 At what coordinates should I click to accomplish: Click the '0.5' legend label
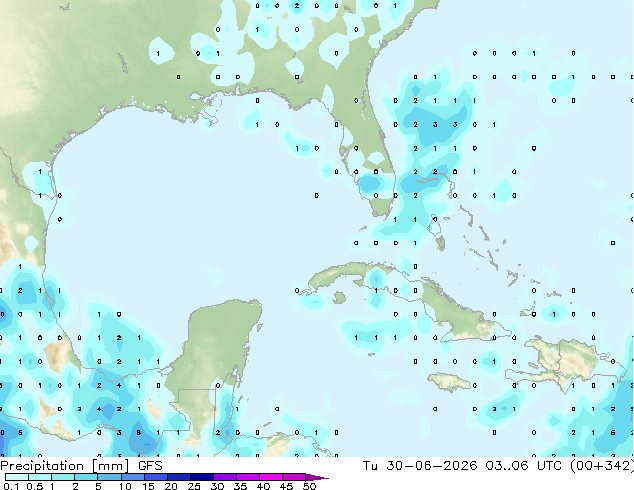(34, 486)
